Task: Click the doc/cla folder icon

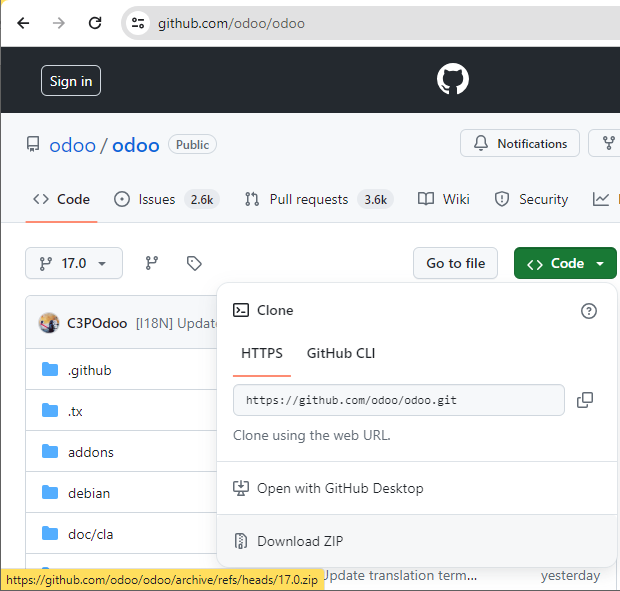Action: point(50,533)
